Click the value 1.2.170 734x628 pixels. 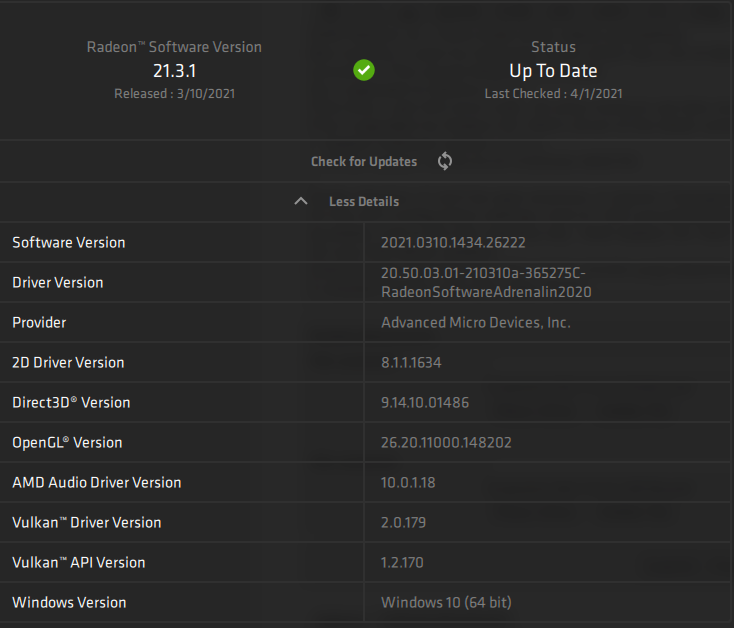(402, 562)
